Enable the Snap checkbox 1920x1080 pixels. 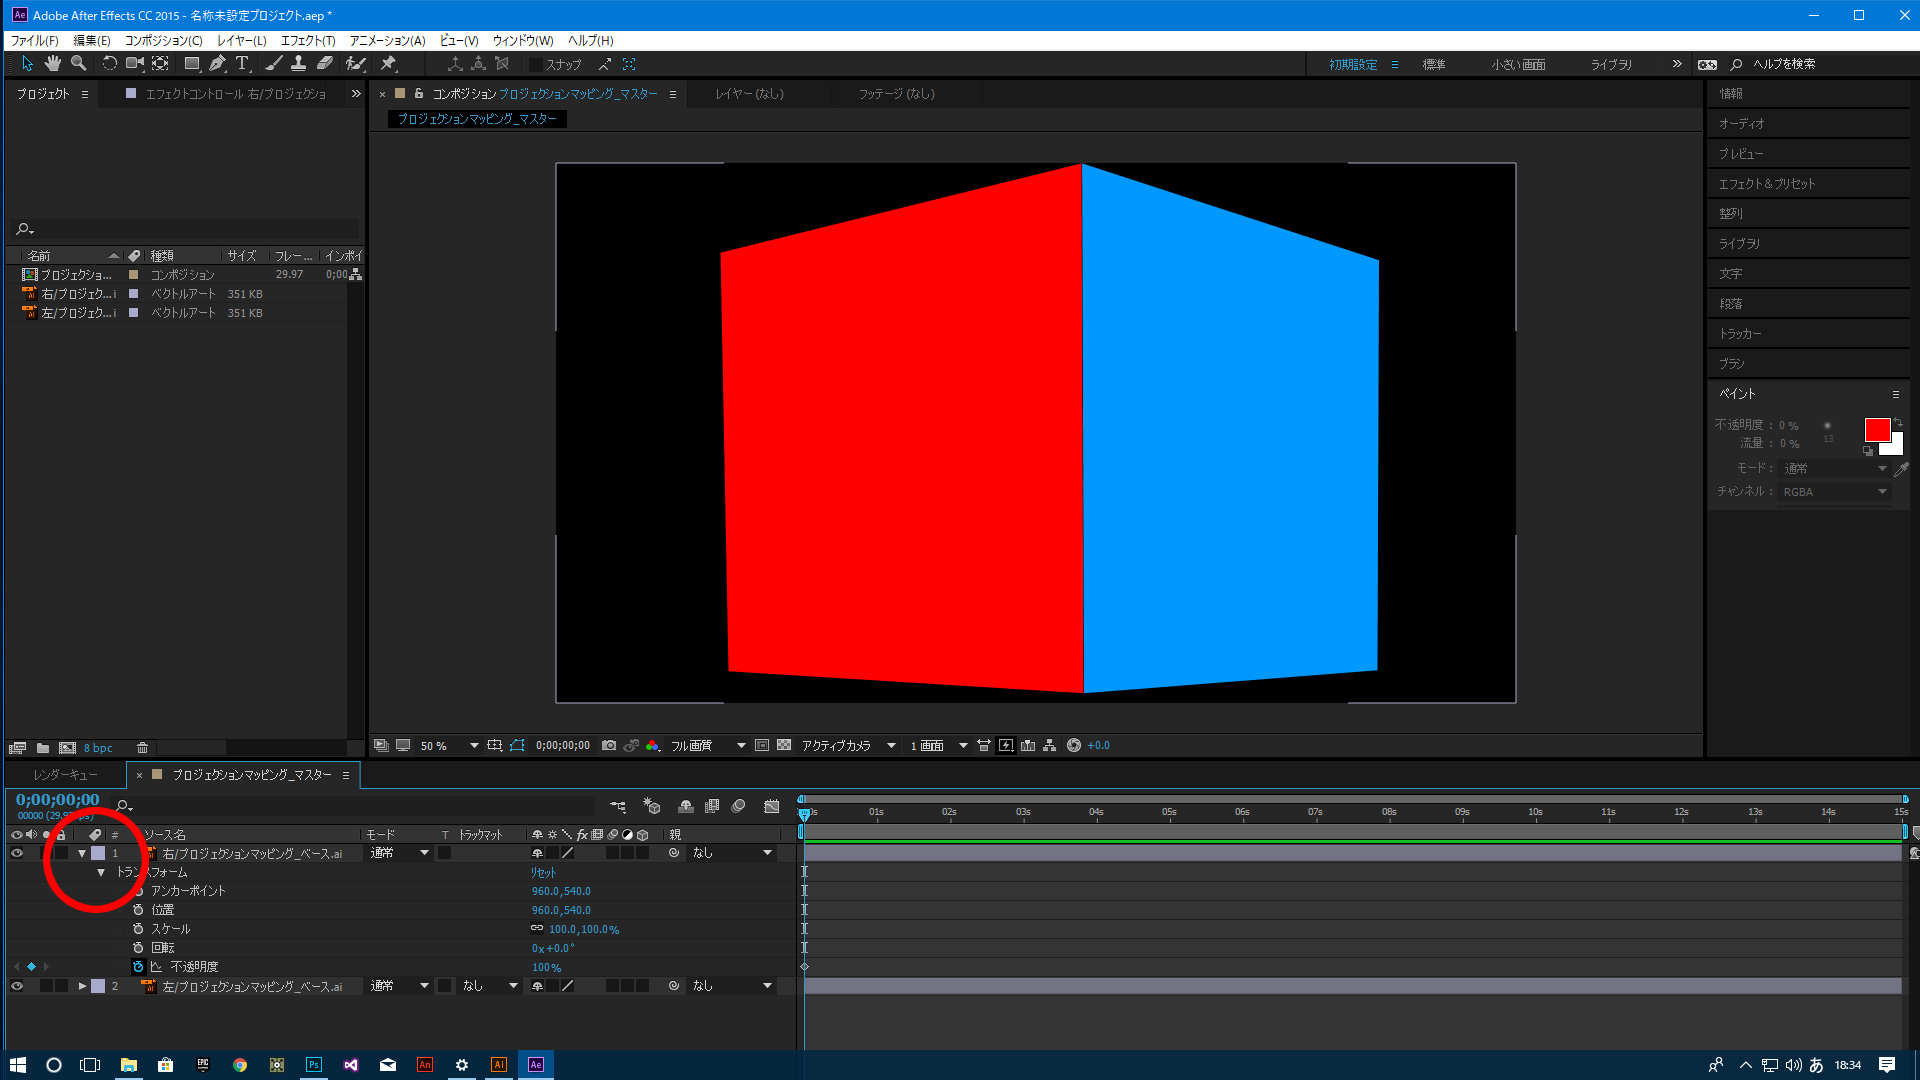point(536,64)
